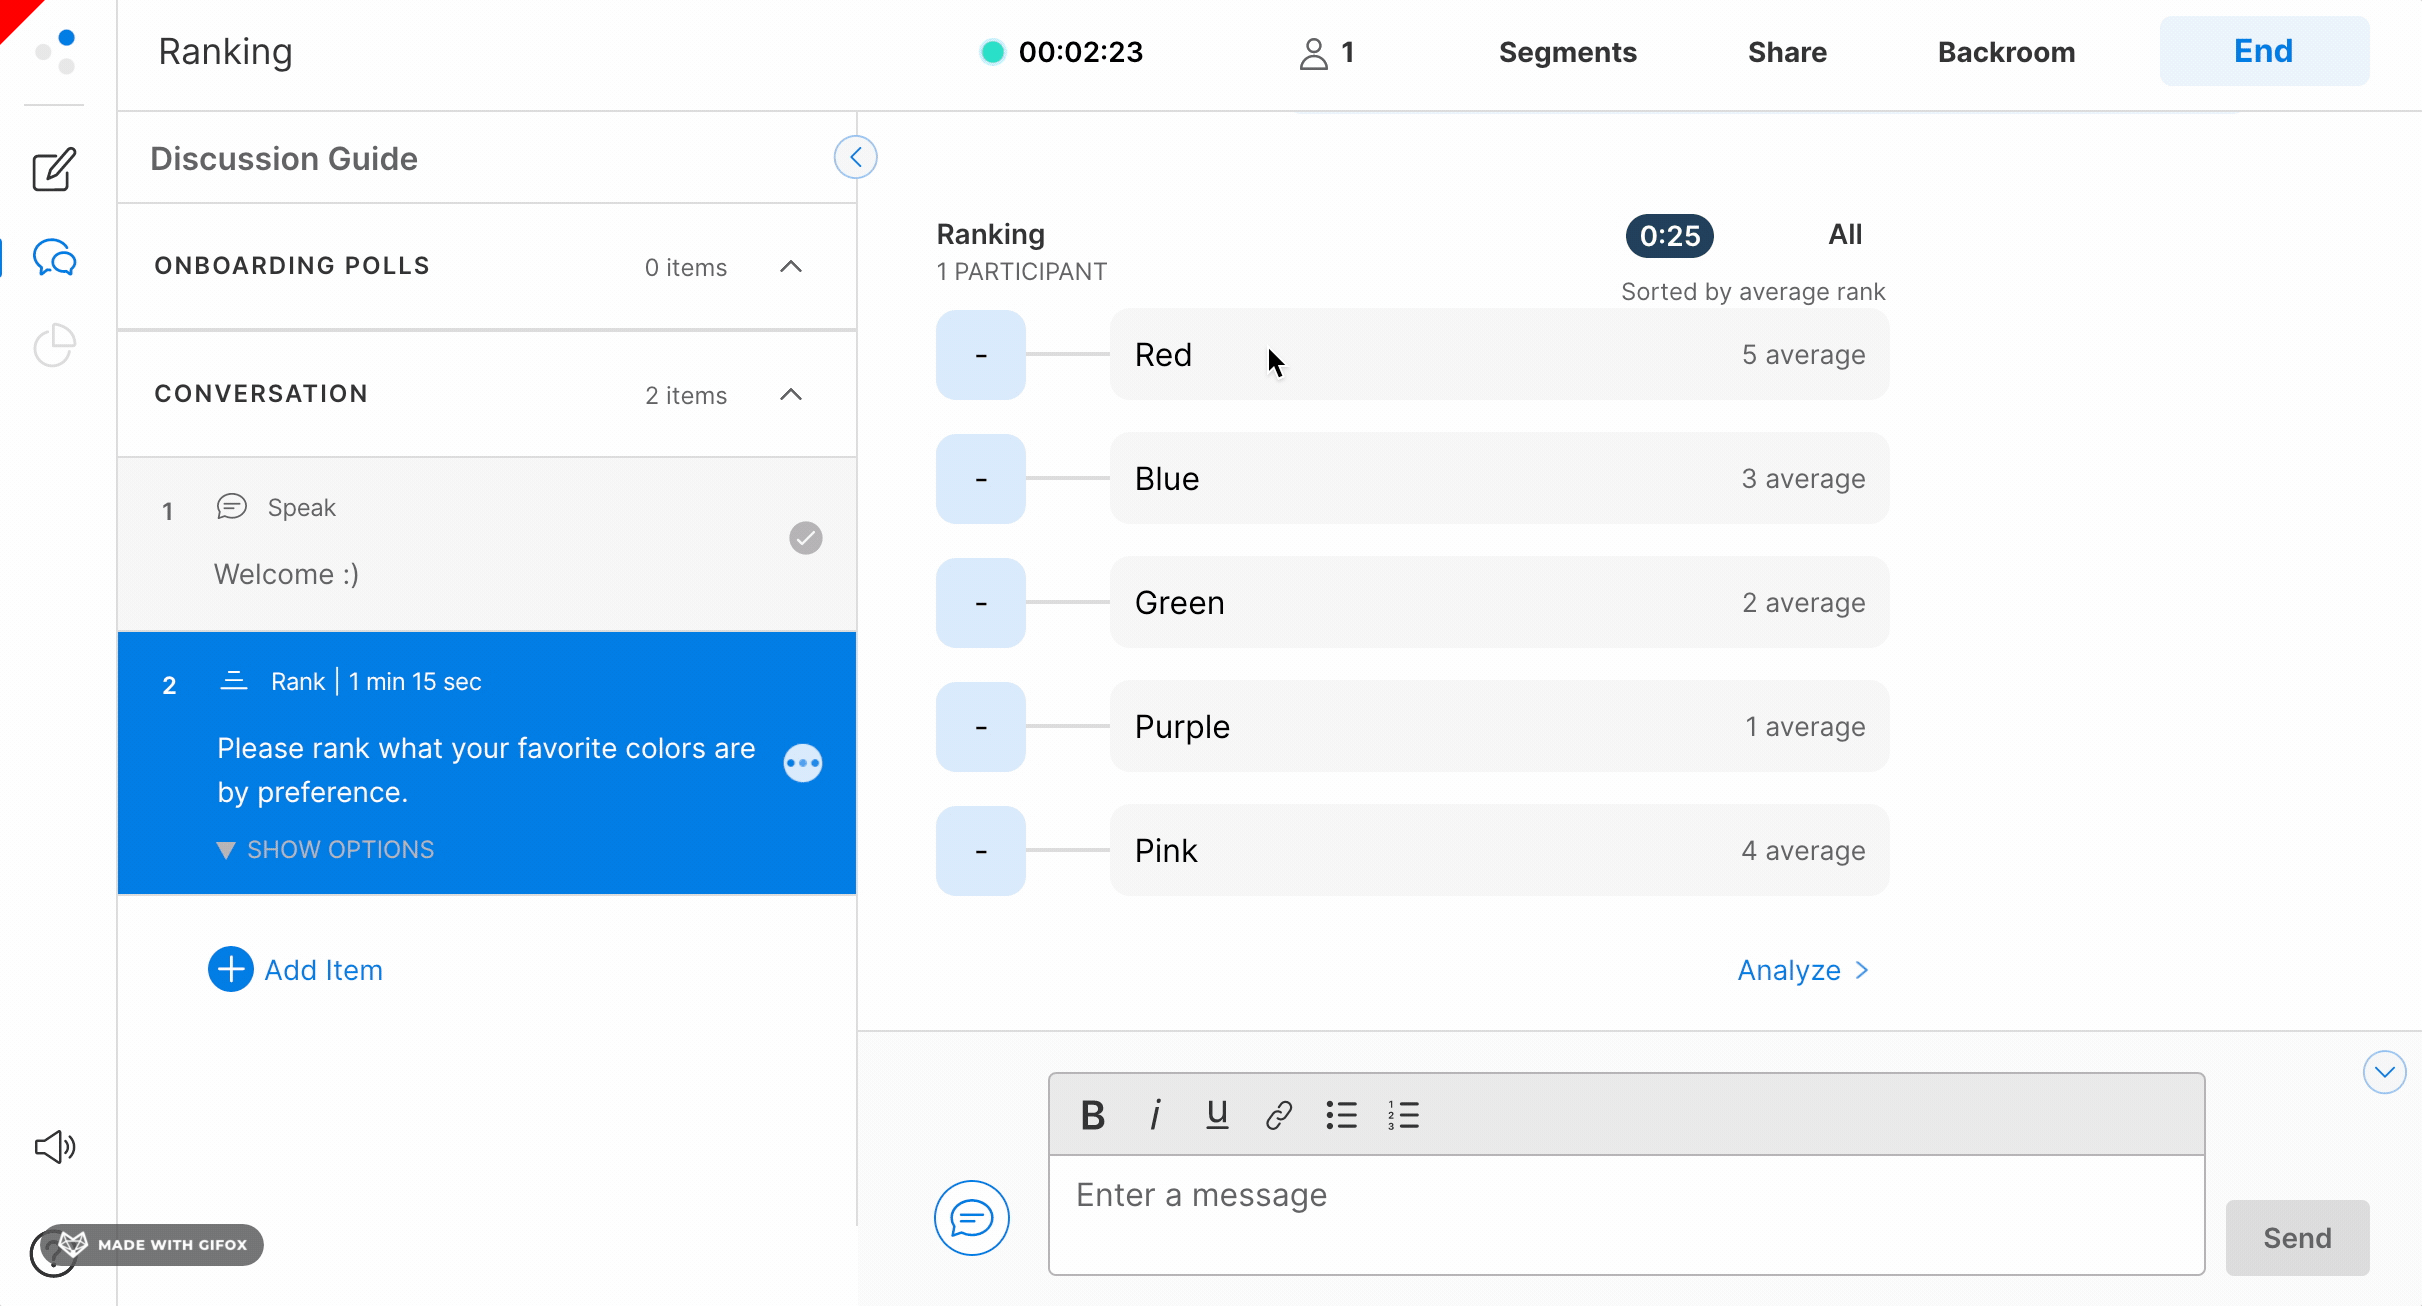
Task: Open the Share menu
Action: [x=1787, y=52]
